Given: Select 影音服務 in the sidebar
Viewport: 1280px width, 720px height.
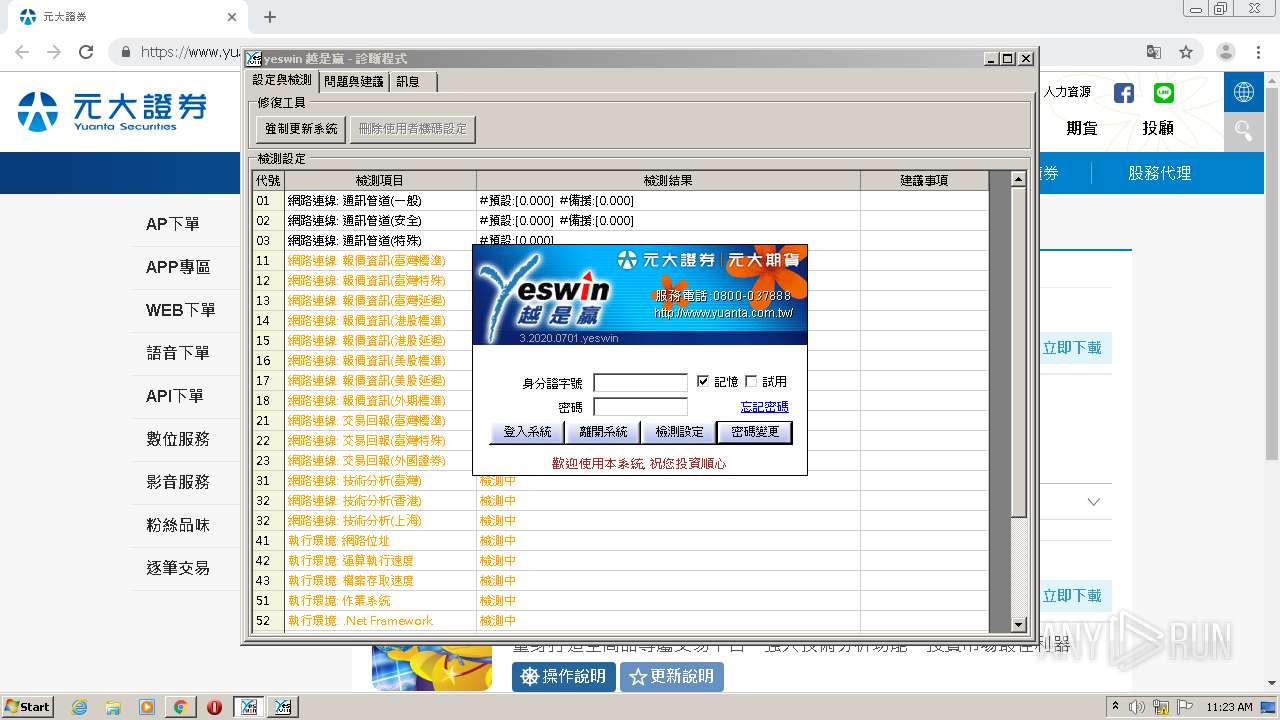Looking at the screenshot, I should 178,482.
